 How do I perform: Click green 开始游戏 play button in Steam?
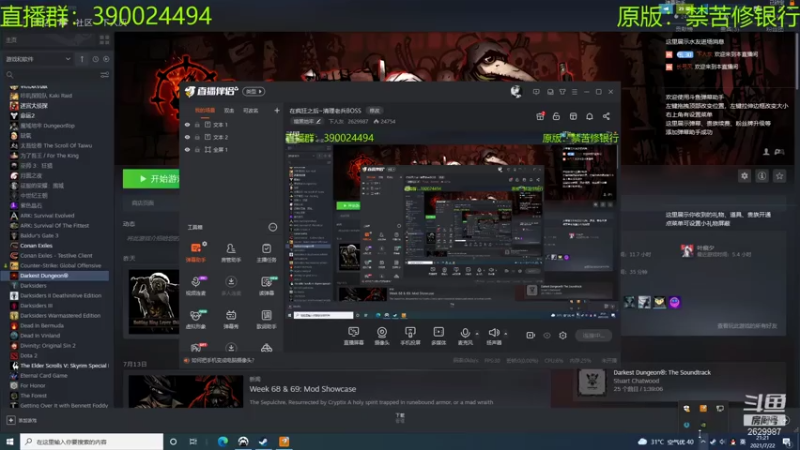(151, 179)
